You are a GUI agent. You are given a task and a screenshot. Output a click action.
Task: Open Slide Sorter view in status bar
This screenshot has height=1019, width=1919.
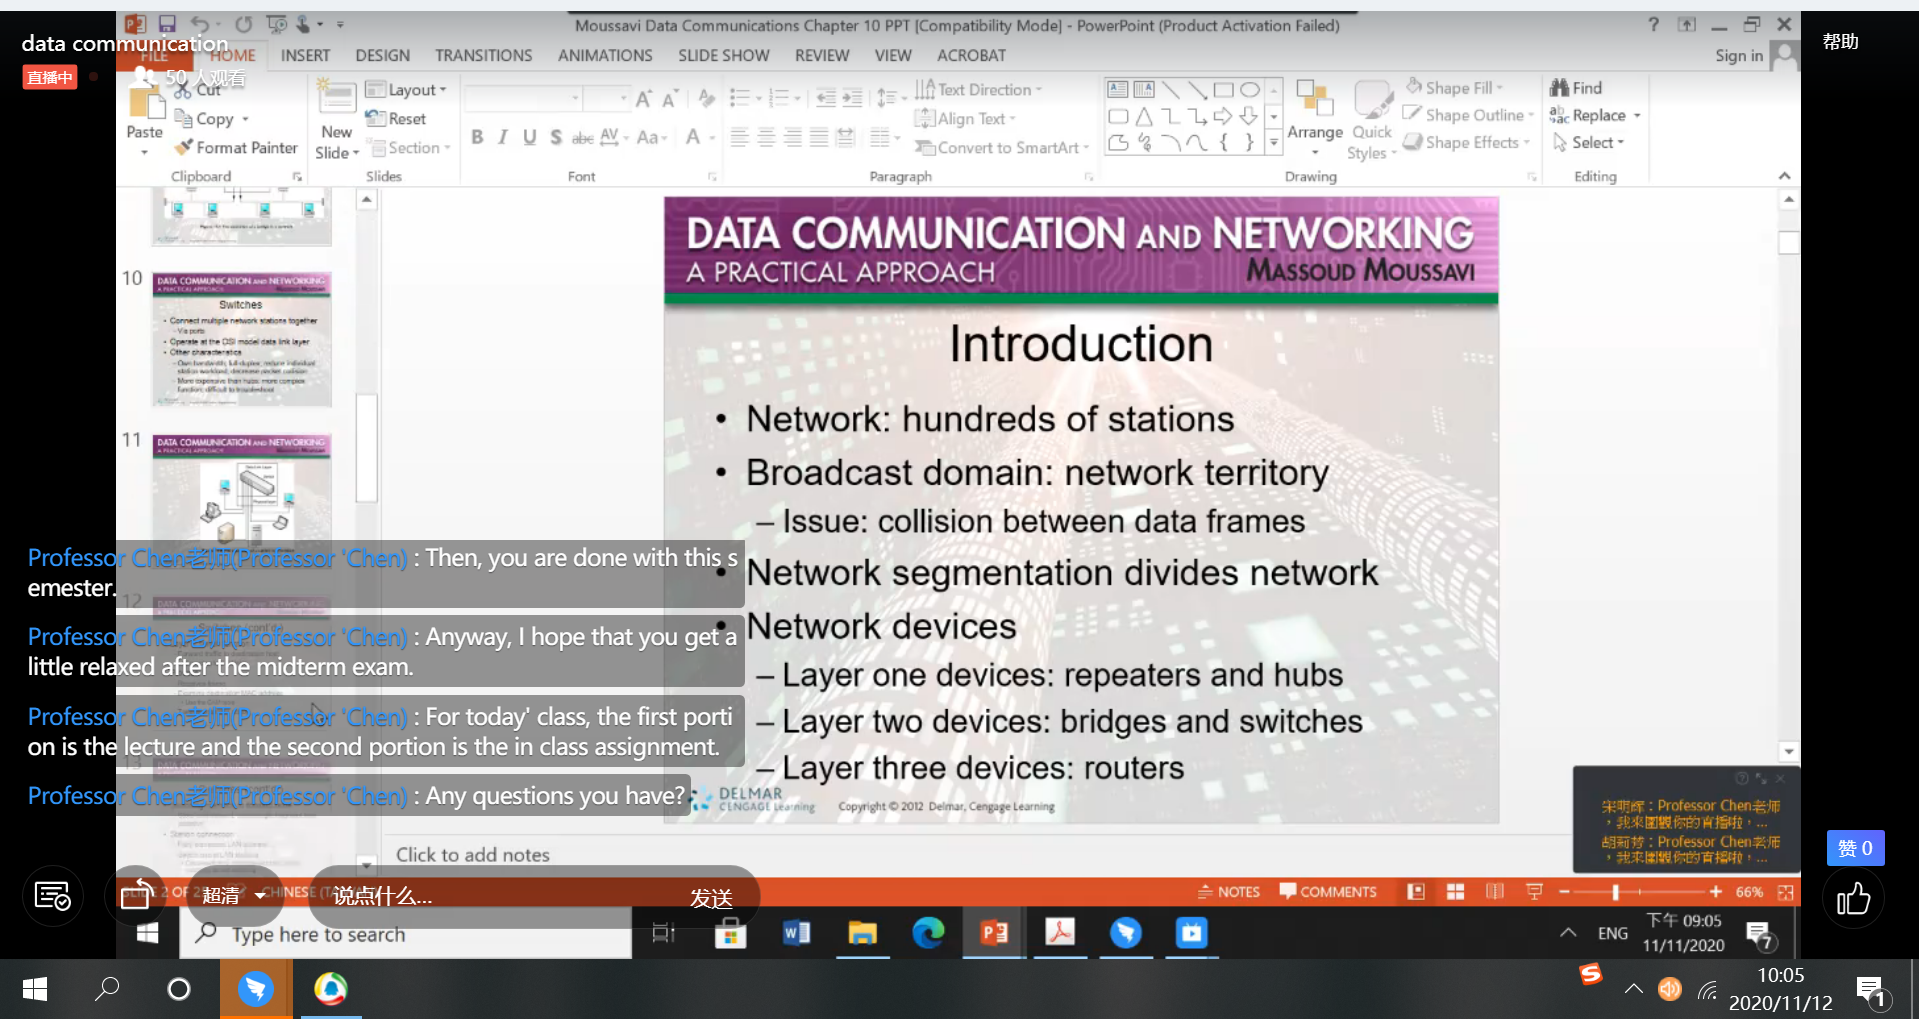[x=1455, y=892]
